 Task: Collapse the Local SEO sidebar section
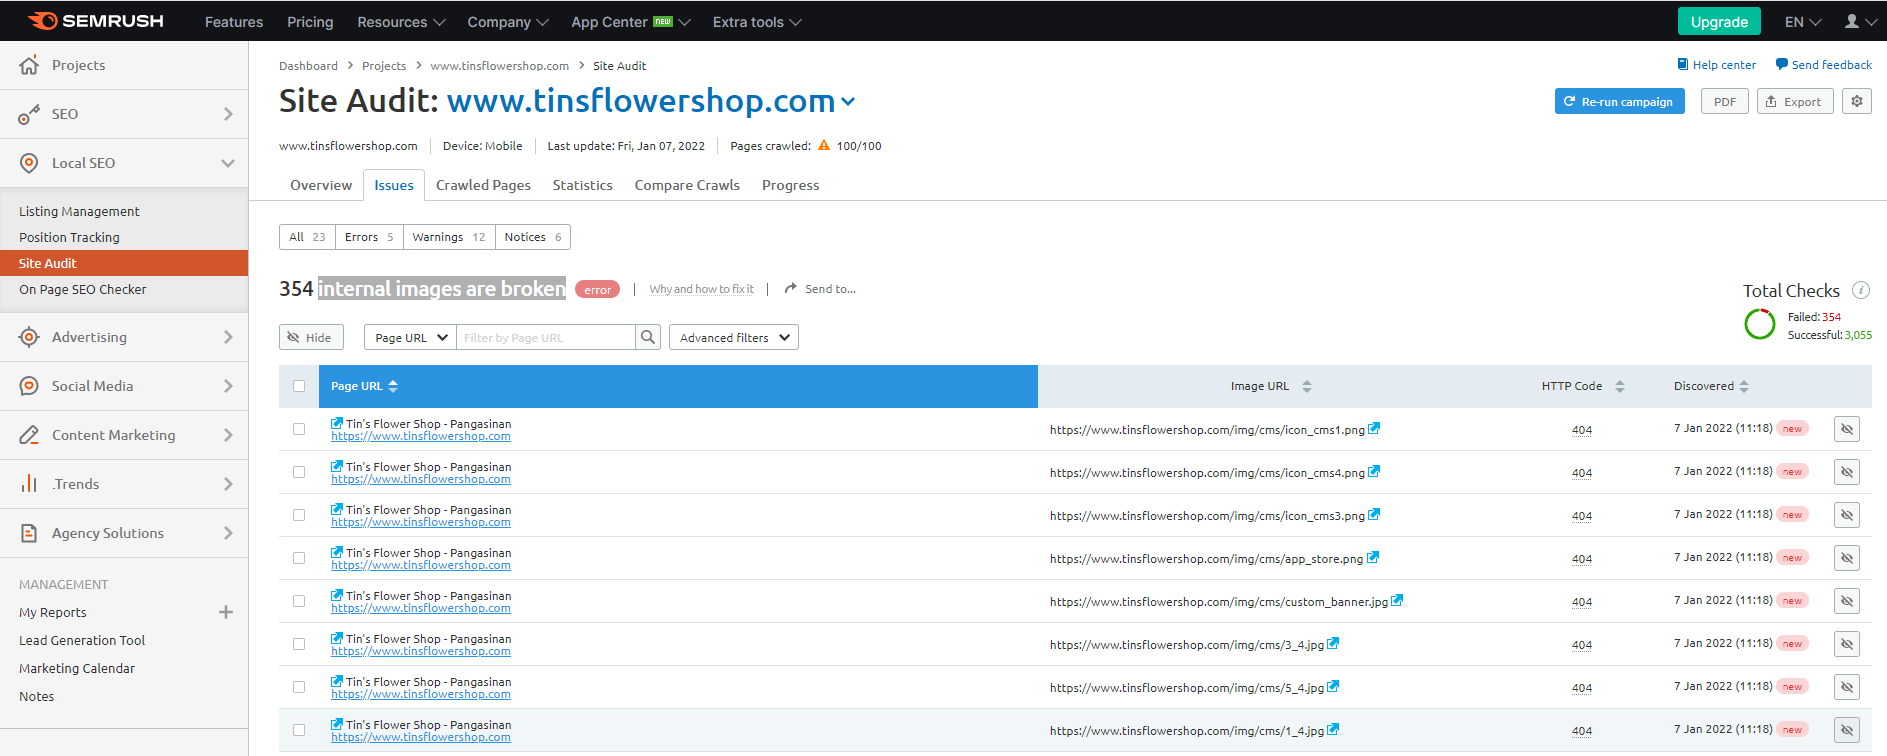(x=228, y=163)
